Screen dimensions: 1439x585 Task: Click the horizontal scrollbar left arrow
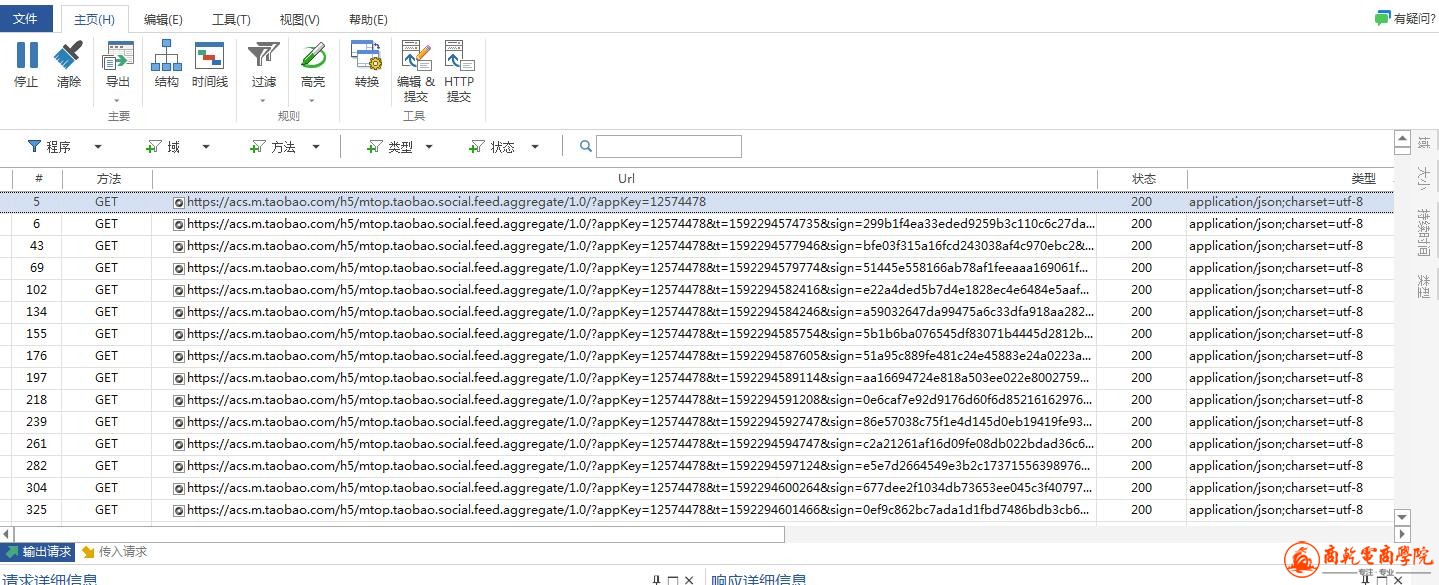coord(6,534)
